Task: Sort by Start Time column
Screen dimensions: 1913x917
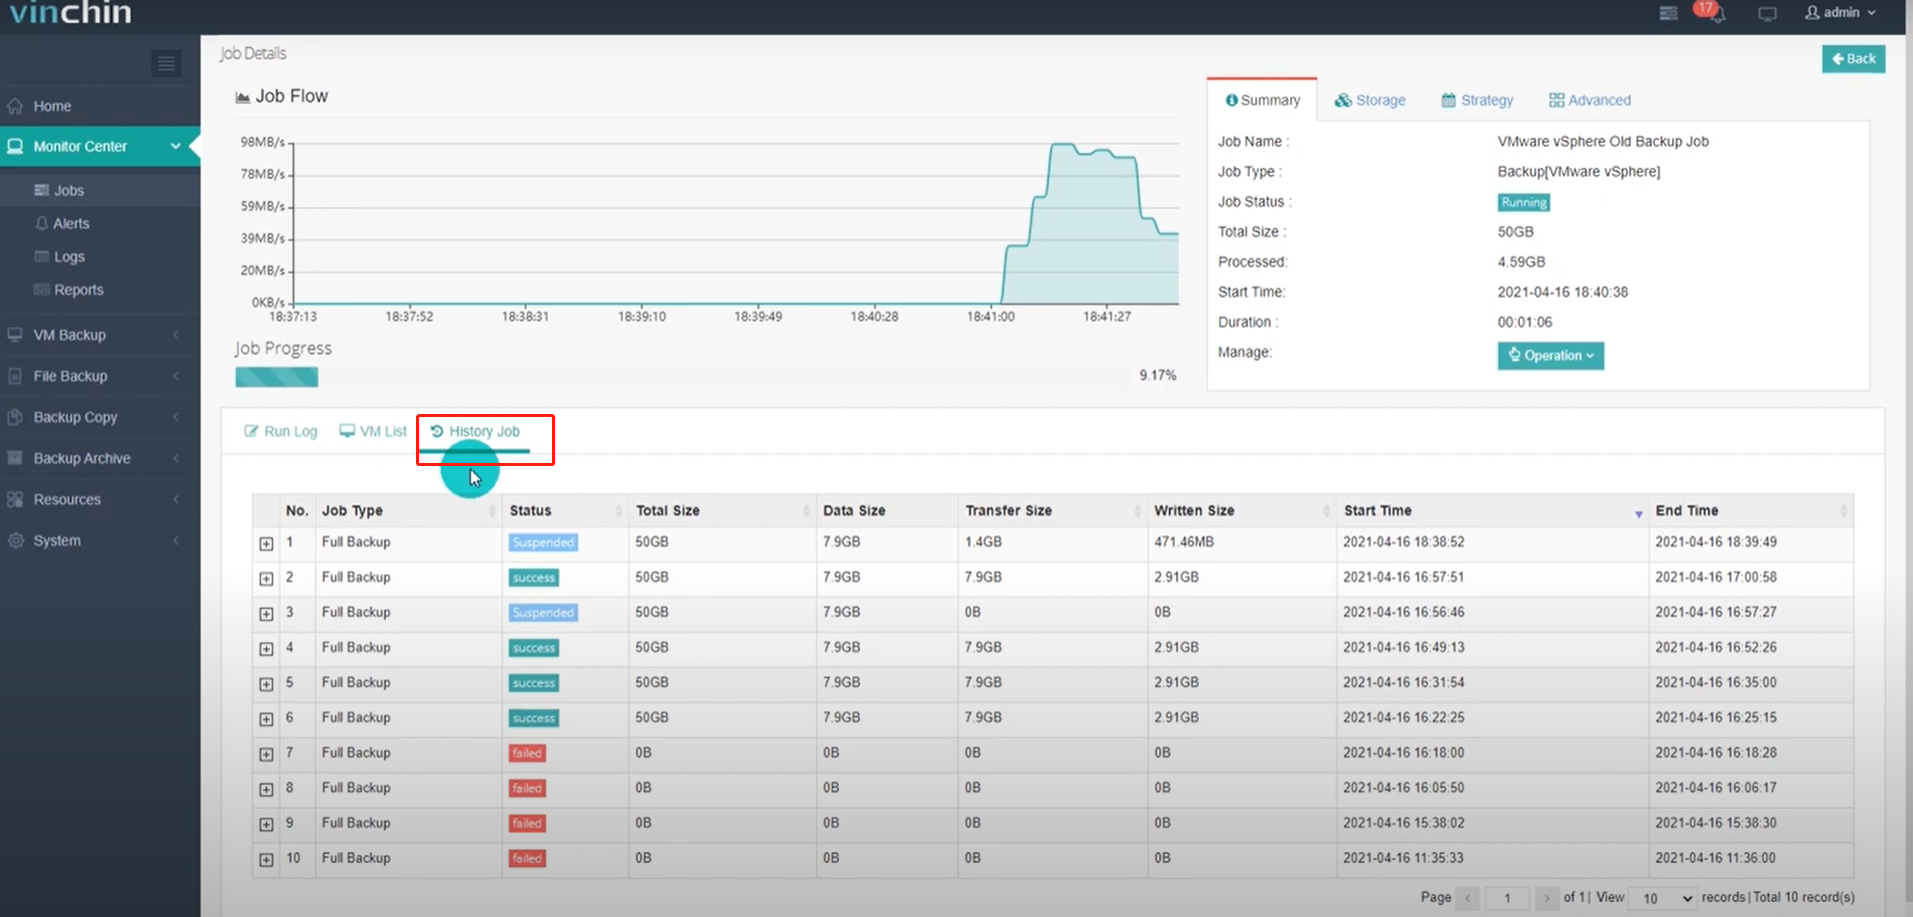Action: click(x=1493, y=510)
